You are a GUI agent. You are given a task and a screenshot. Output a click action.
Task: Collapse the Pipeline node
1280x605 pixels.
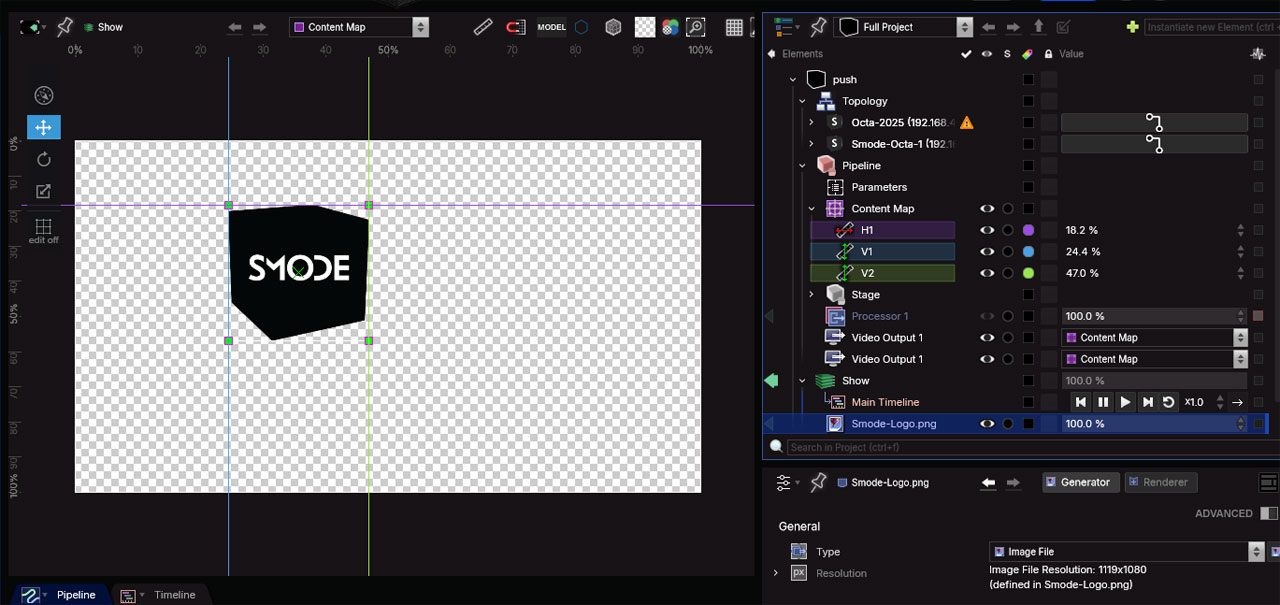(802, 166)
